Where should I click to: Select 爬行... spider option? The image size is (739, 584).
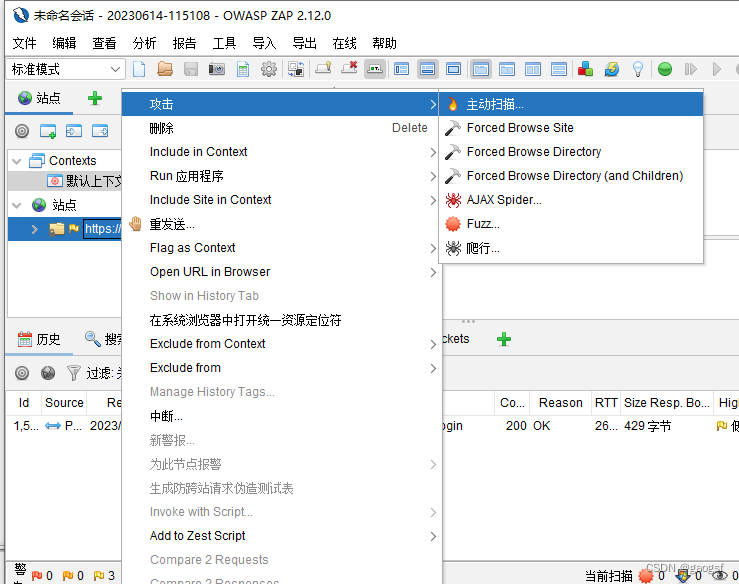point(571,248)
